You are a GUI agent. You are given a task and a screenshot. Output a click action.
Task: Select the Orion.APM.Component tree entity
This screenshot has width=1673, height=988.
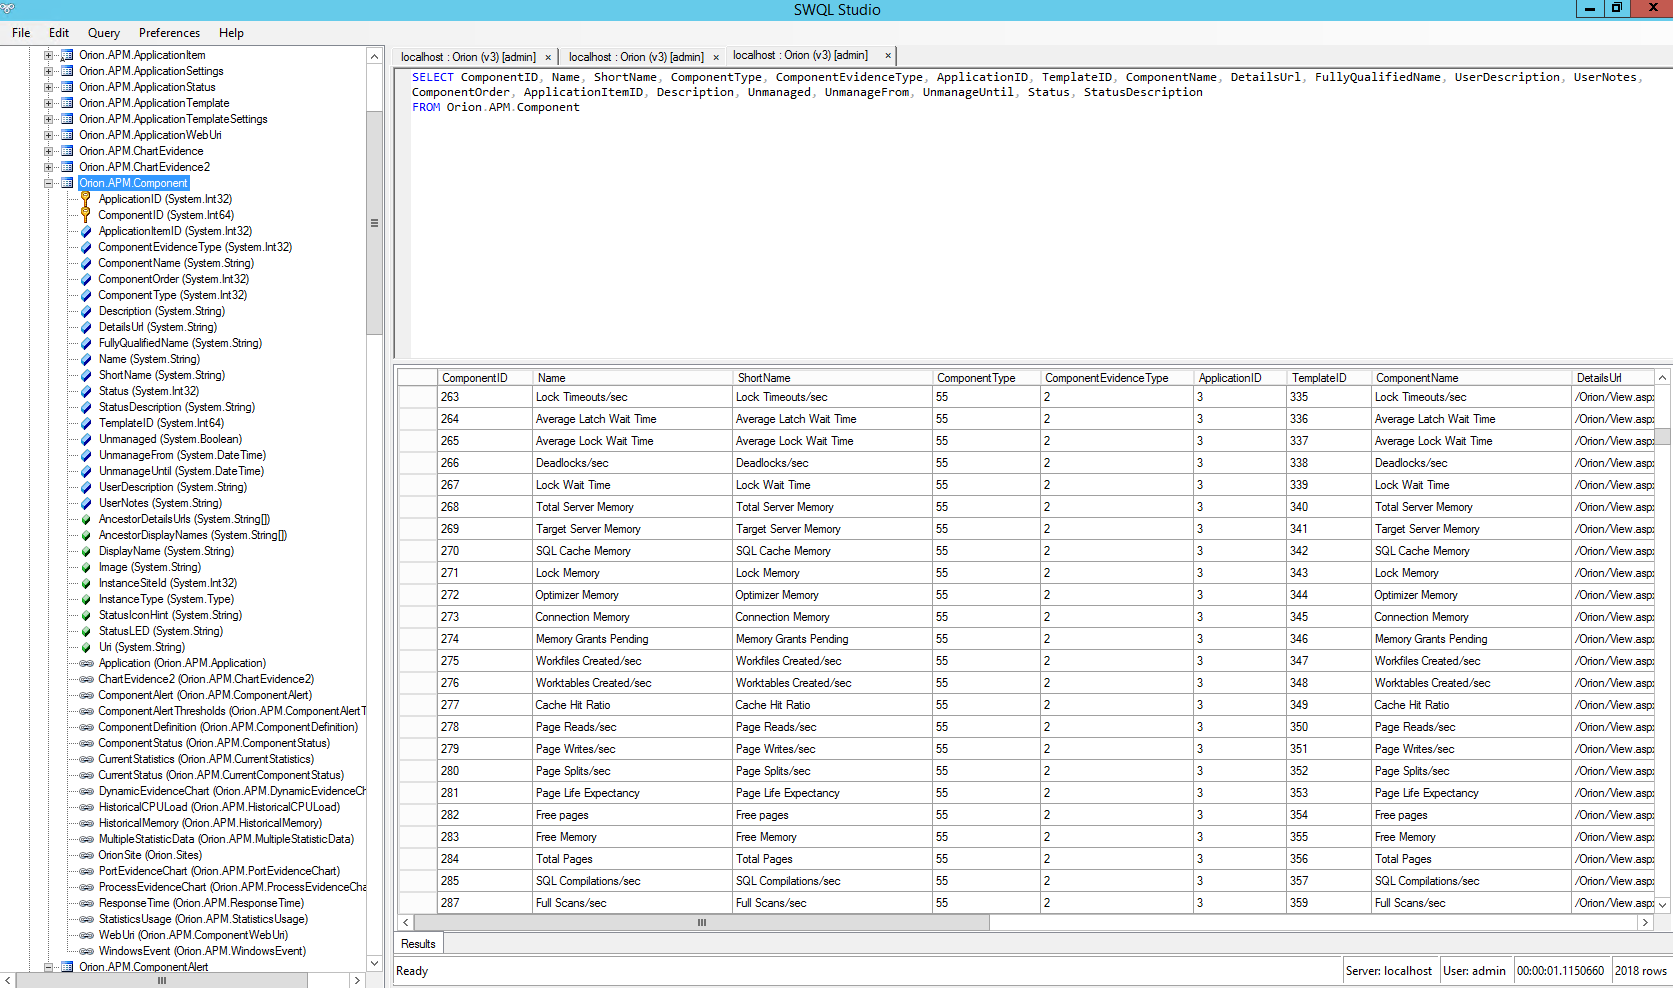134,183
